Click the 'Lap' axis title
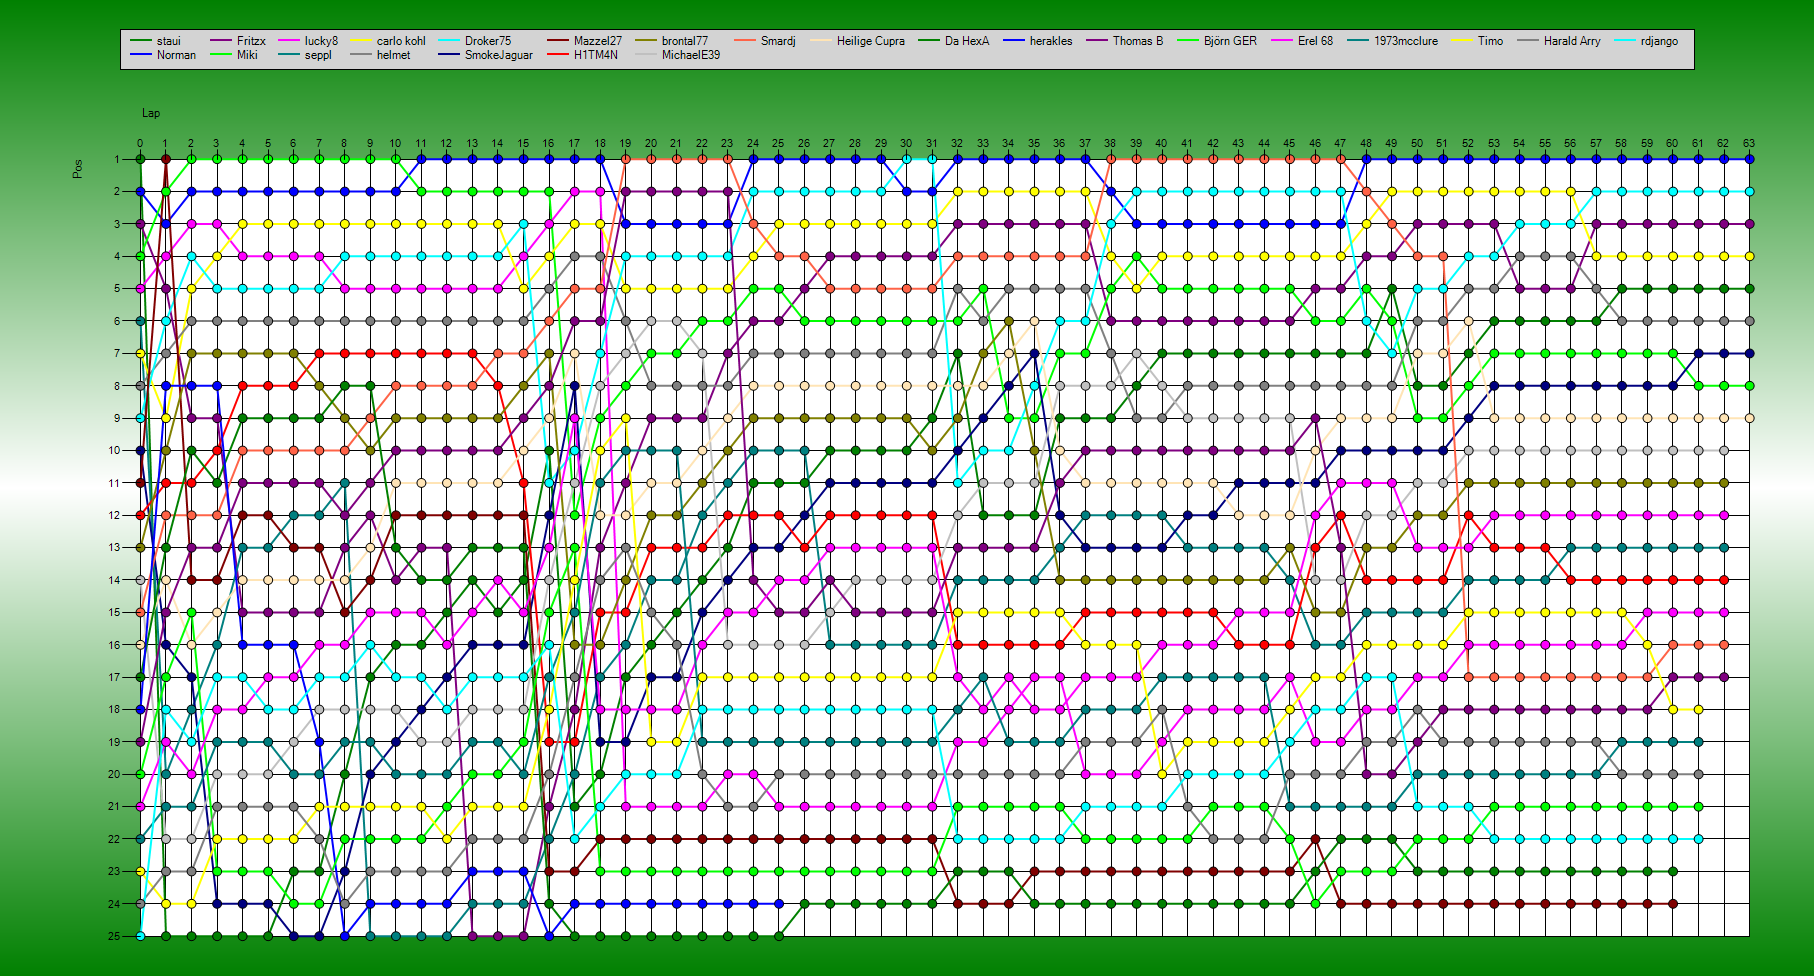 [x=151, y=113]
